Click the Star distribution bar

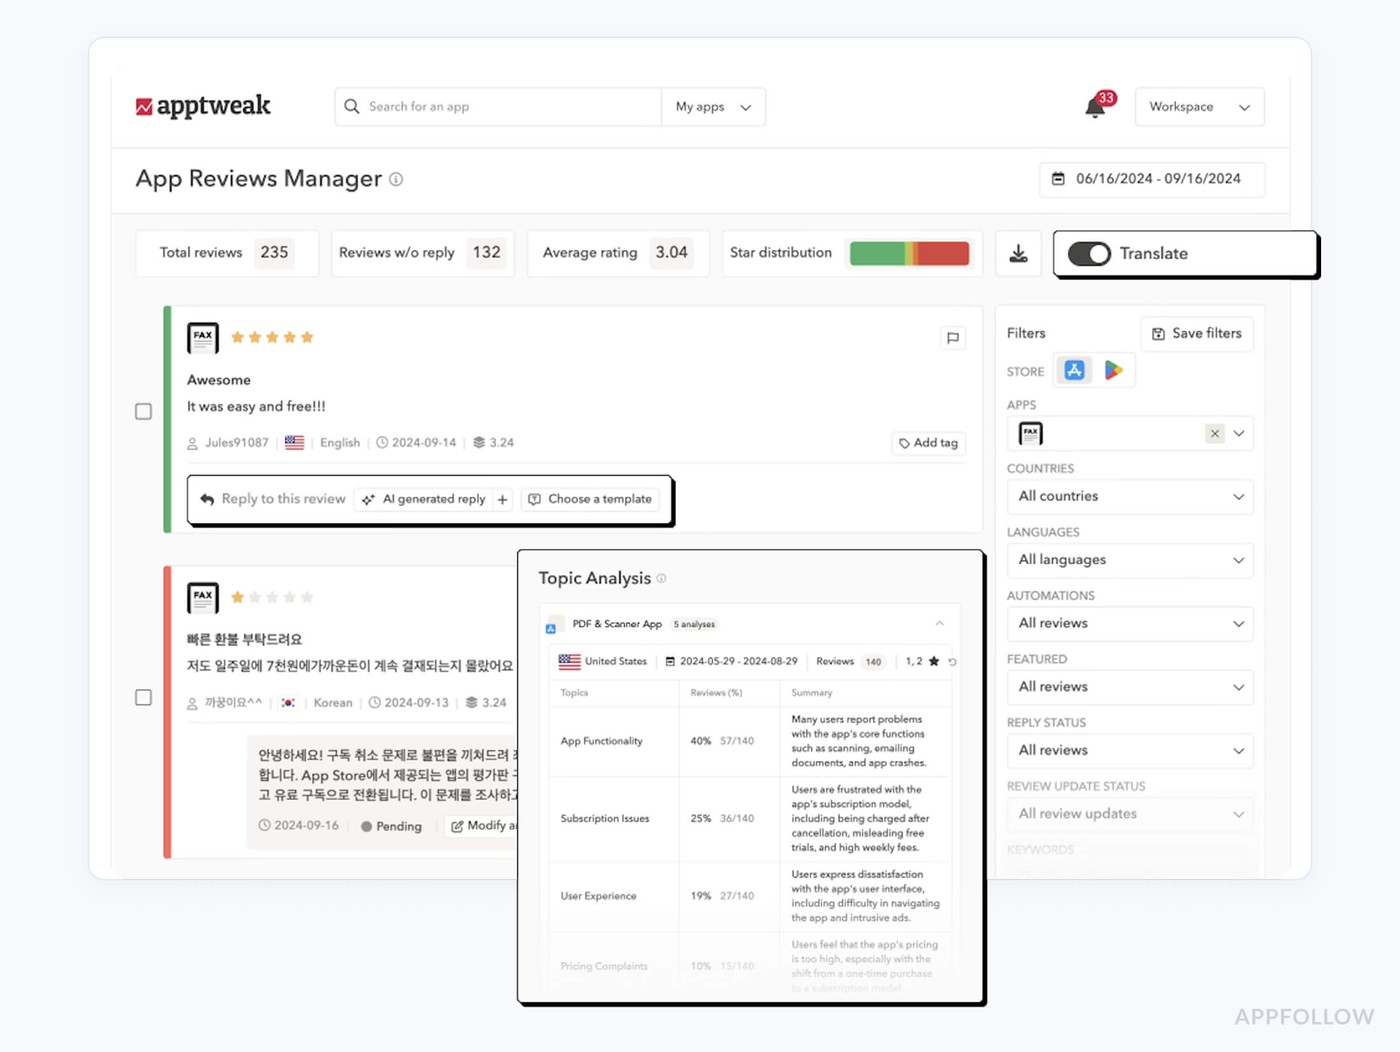pyautogui.click(x=908, y=253)
